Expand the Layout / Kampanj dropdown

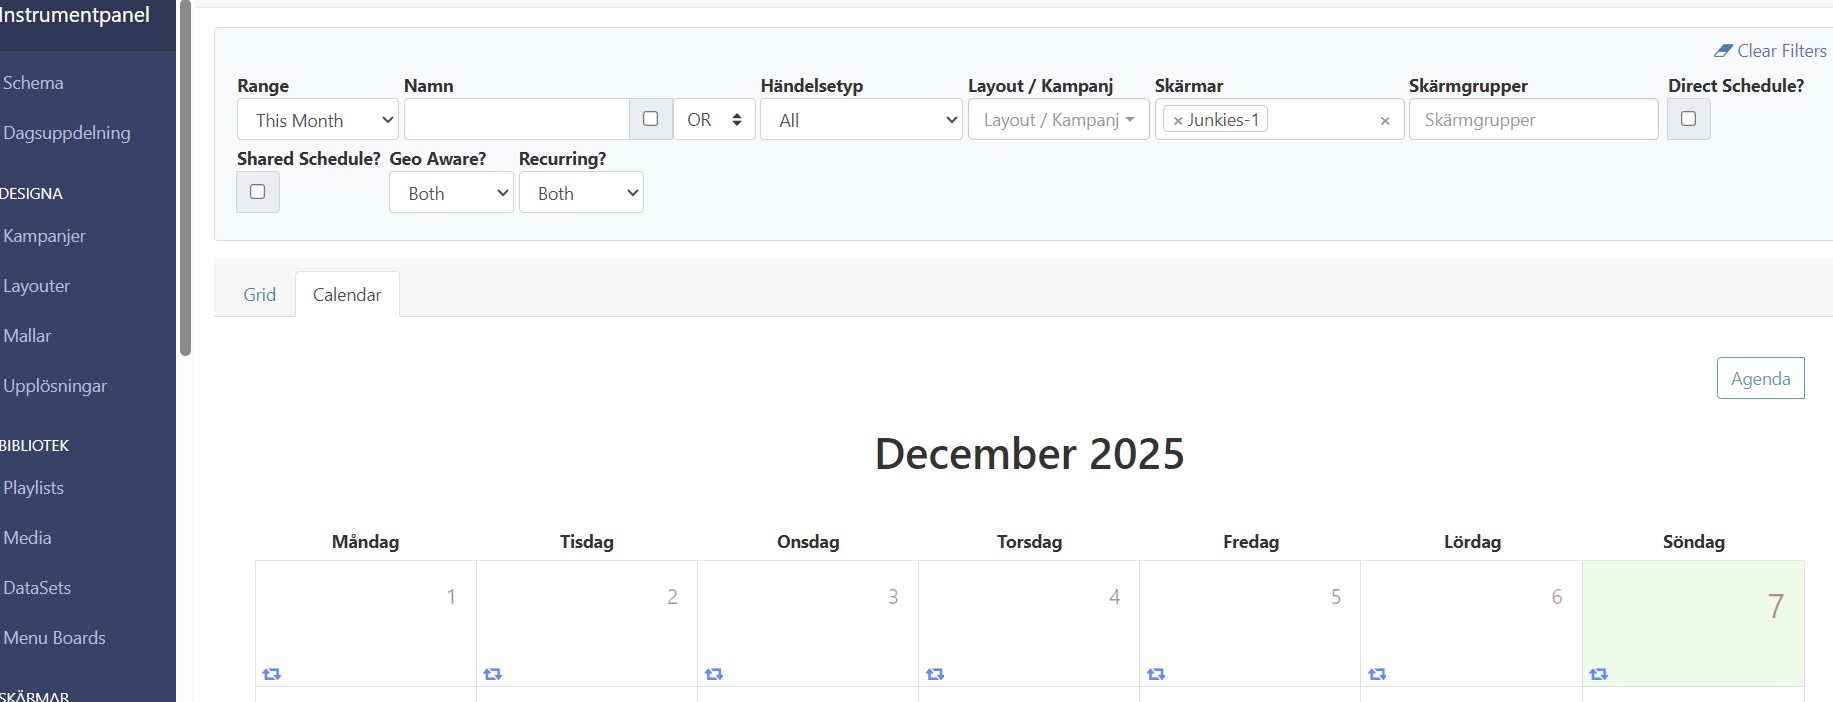tap(1058, 120)
